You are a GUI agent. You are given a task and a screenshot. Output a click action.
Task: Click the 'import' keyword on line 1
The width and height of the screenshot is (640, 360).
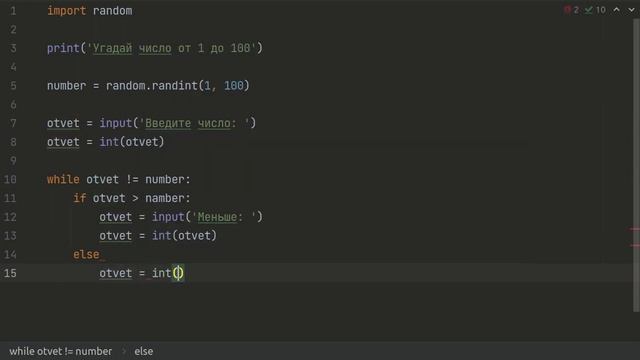pyautogui.click(x=67, y=11)
